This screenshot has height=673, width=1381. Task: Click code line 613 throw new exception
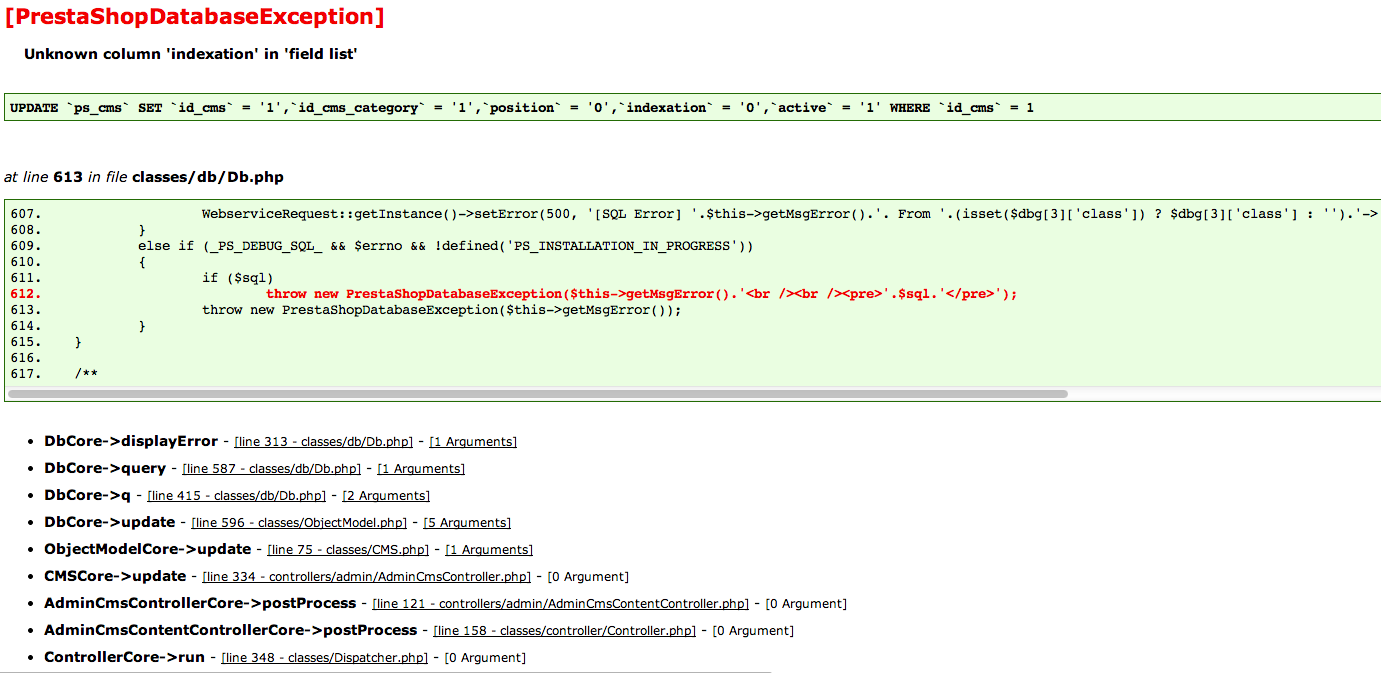pyautogui.click(x=441, y=310)
